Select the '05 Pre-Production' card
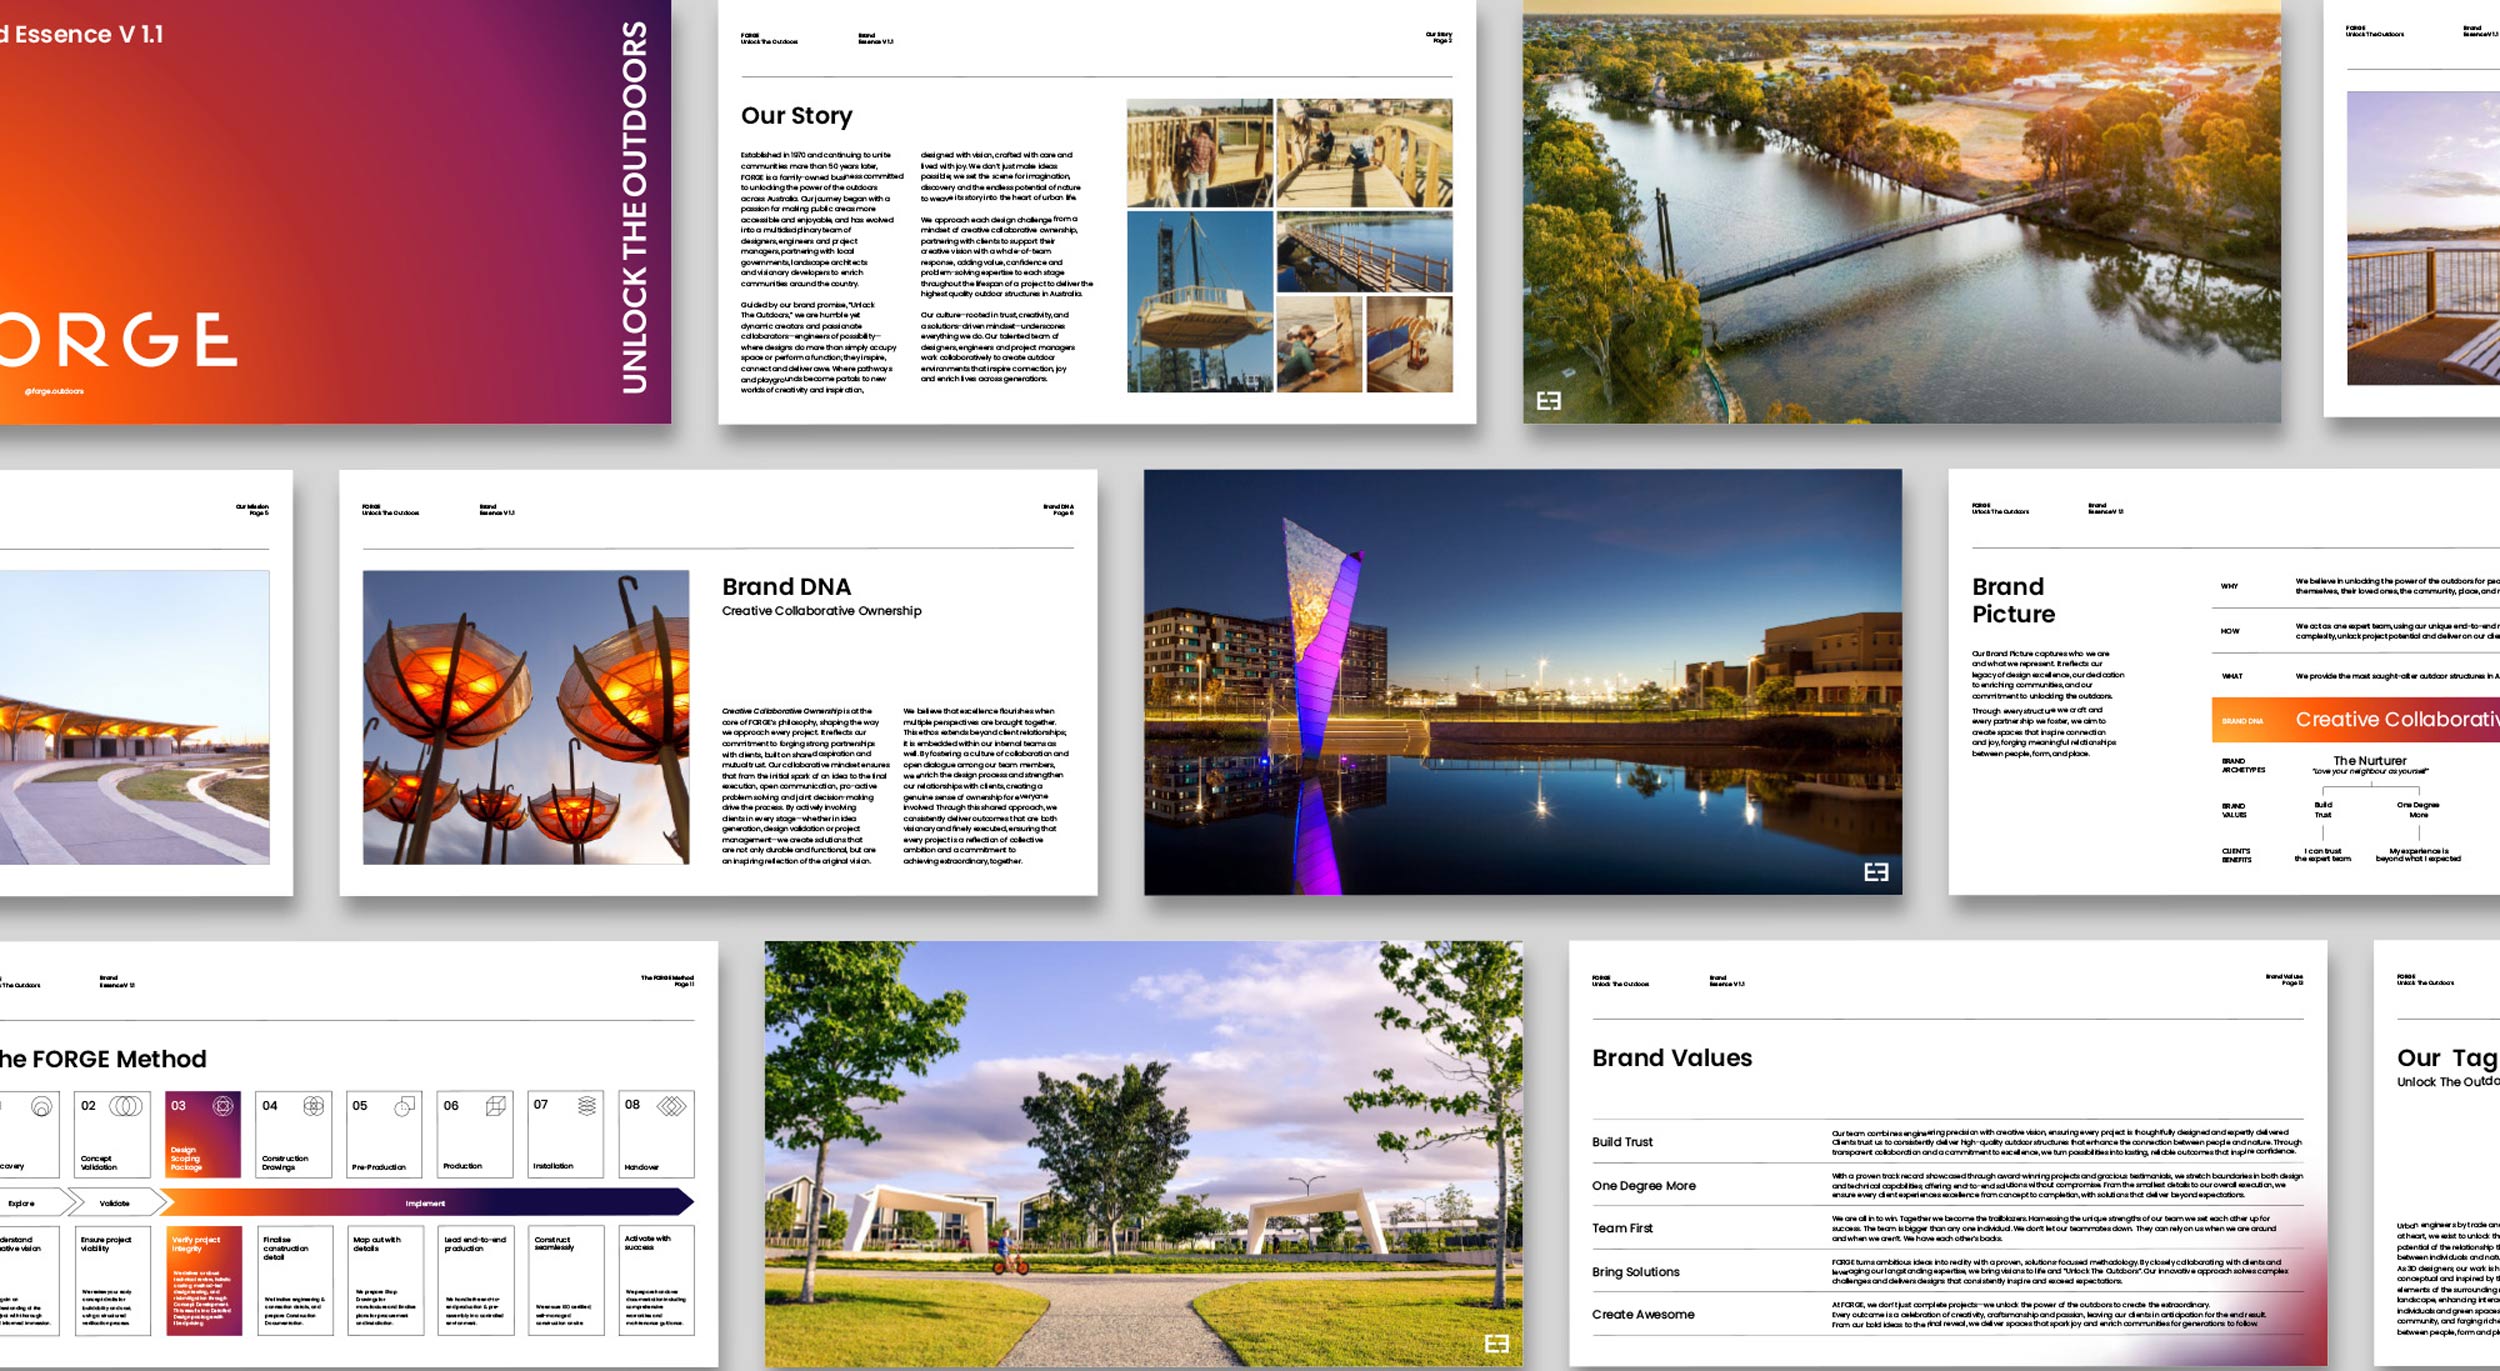The image size is (2500, 1371). (385, 1134)
